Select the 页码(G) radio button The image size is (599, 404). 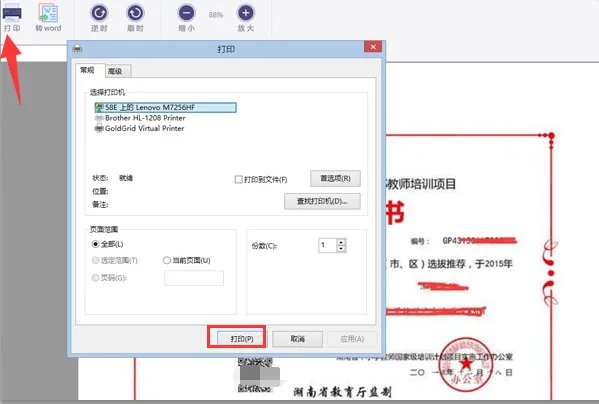coord(96,278)
